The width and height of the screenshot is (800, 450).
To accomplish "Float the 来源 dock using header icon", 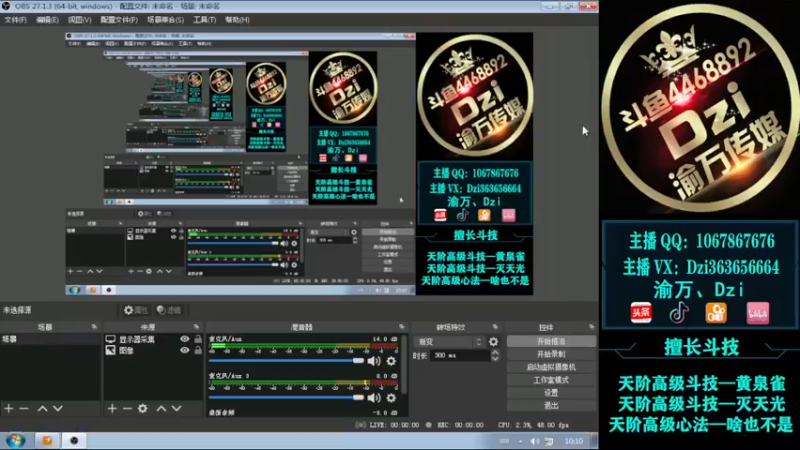I will point(196,327).
